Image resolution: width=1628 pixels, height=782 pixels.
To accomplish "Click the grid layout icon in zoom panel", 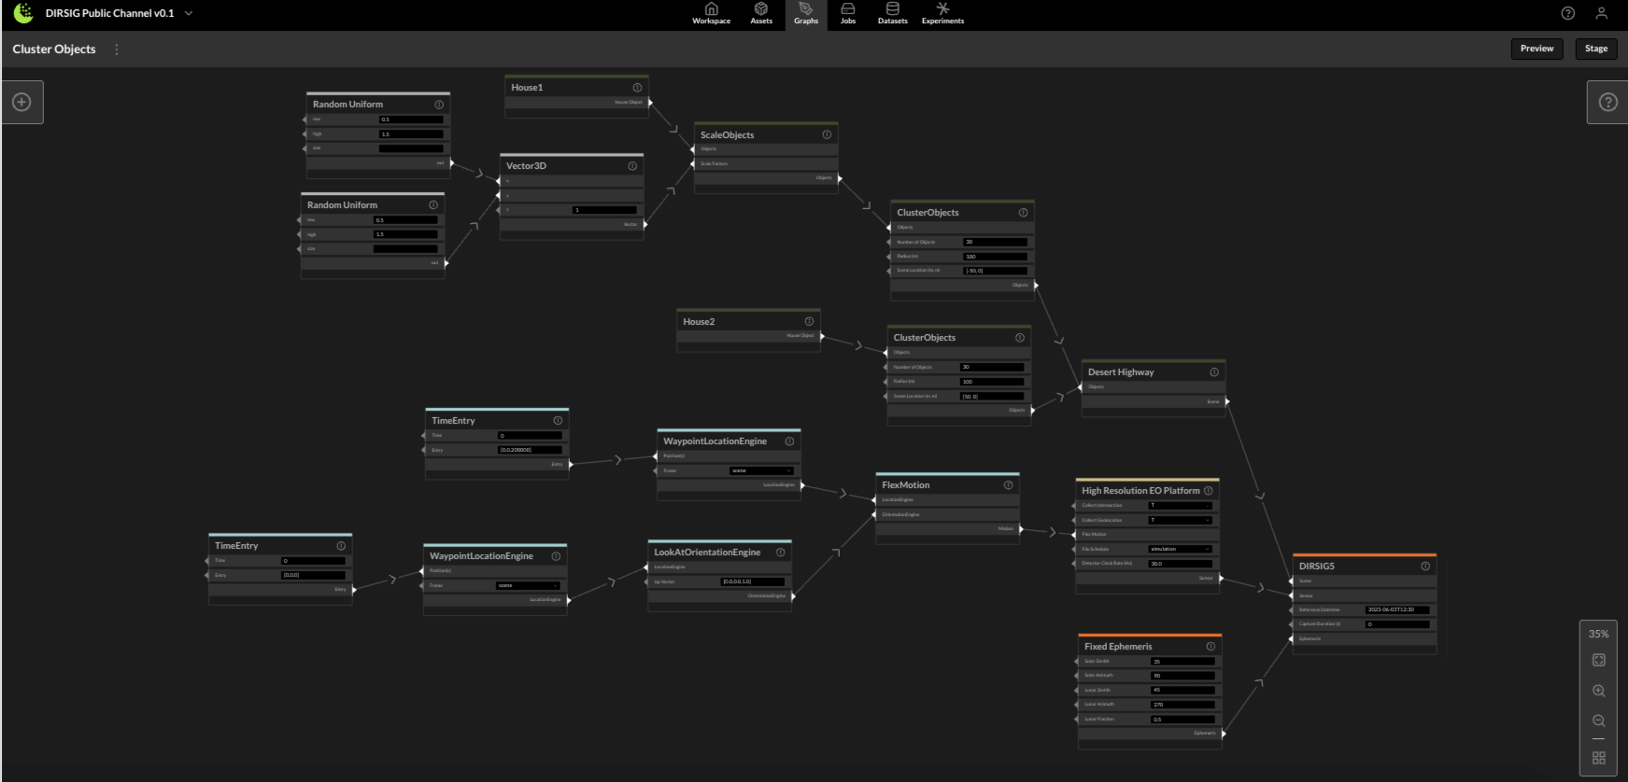I will [1598, 758].
